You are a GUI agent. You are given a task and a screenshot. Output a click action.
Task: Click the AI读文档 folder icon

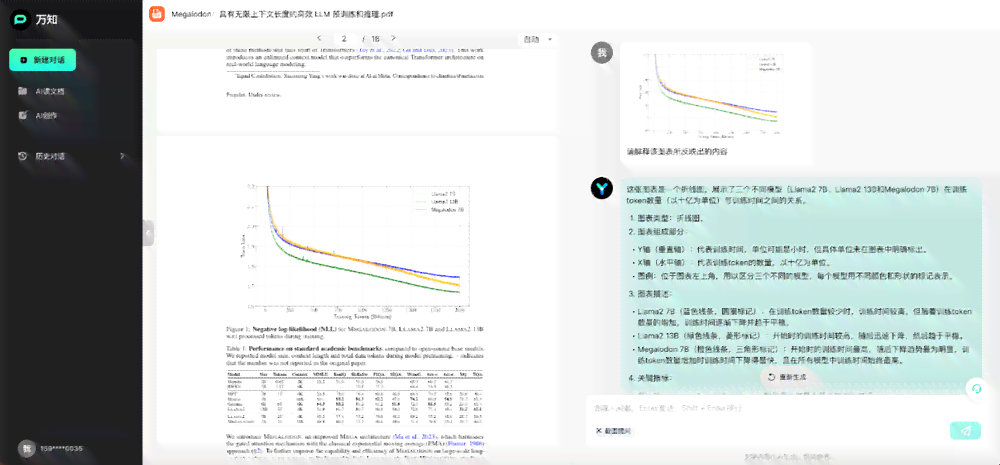(x=22, y=91)
